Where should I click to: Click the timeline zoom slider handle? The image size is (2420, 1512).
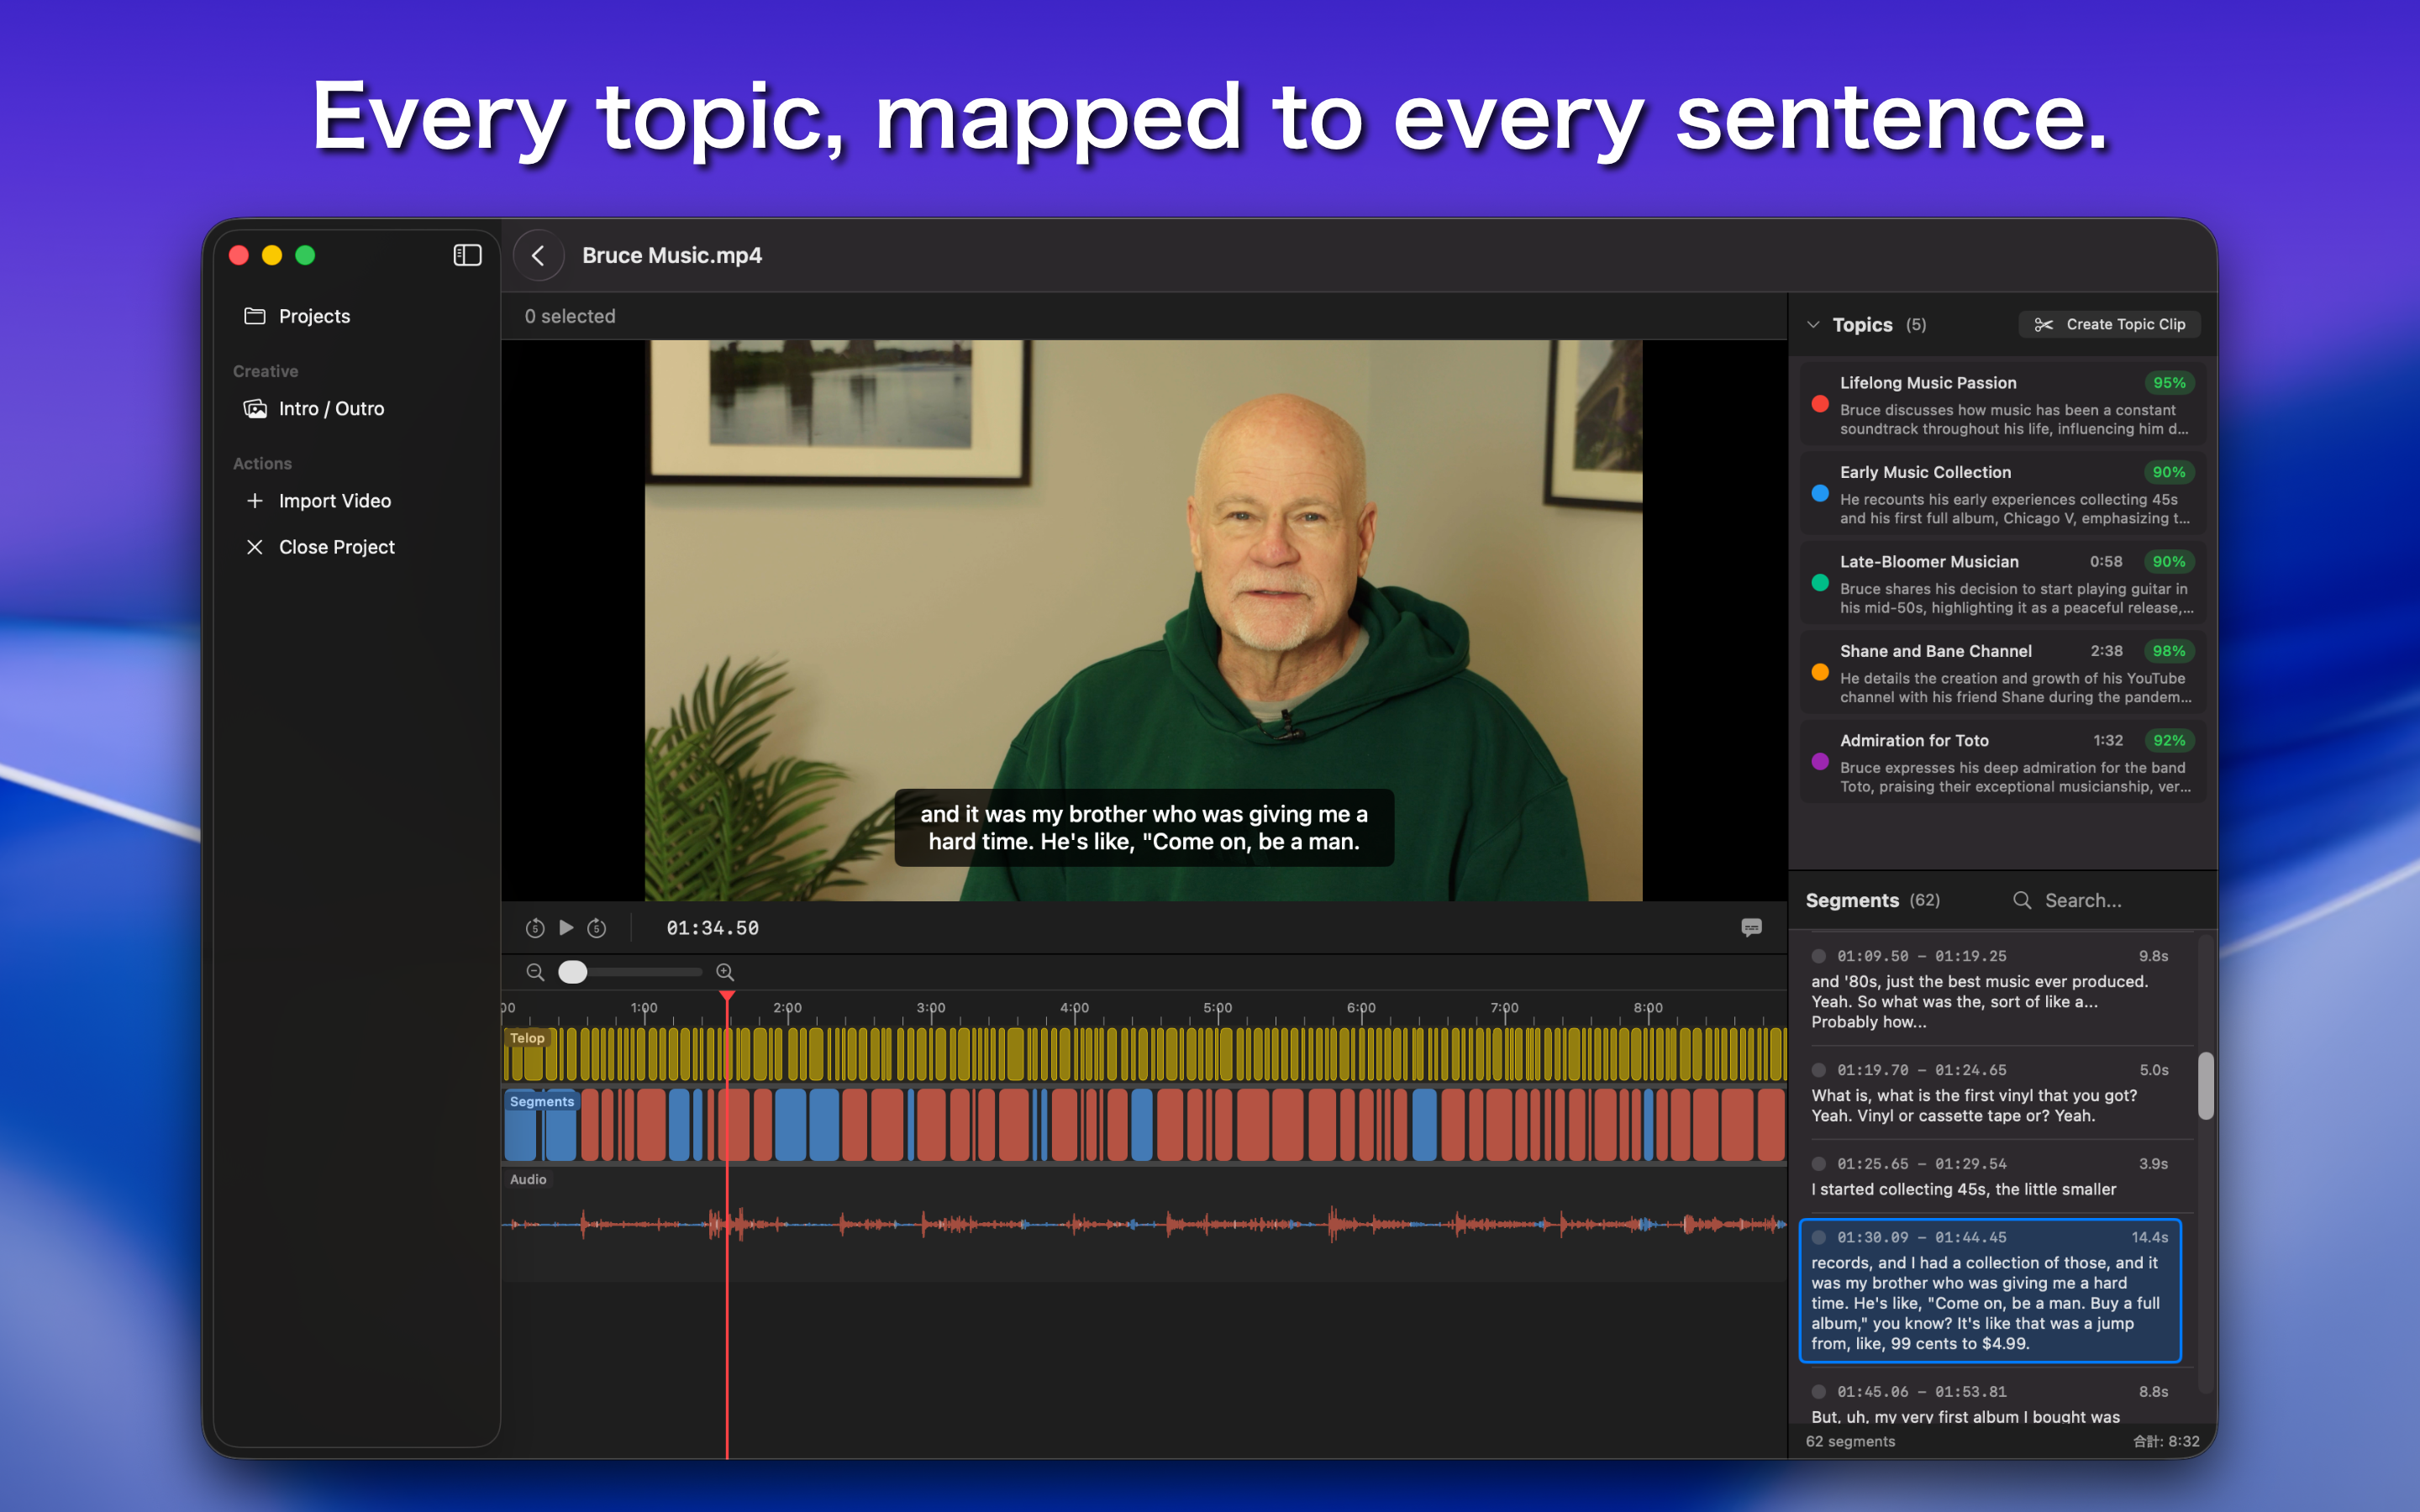tap(573, 972)
